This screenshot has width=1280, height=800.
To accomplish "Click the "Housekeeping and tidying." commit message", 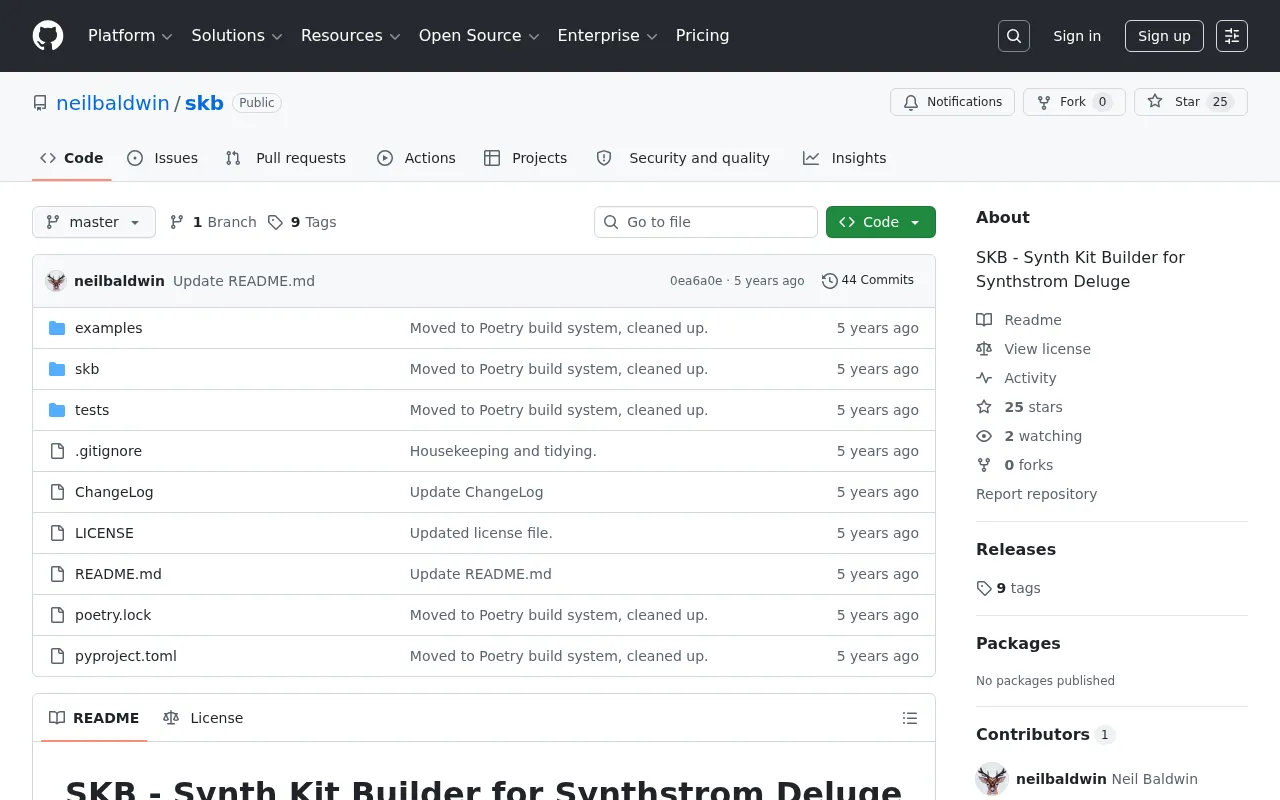I will (x=503, y=451).
